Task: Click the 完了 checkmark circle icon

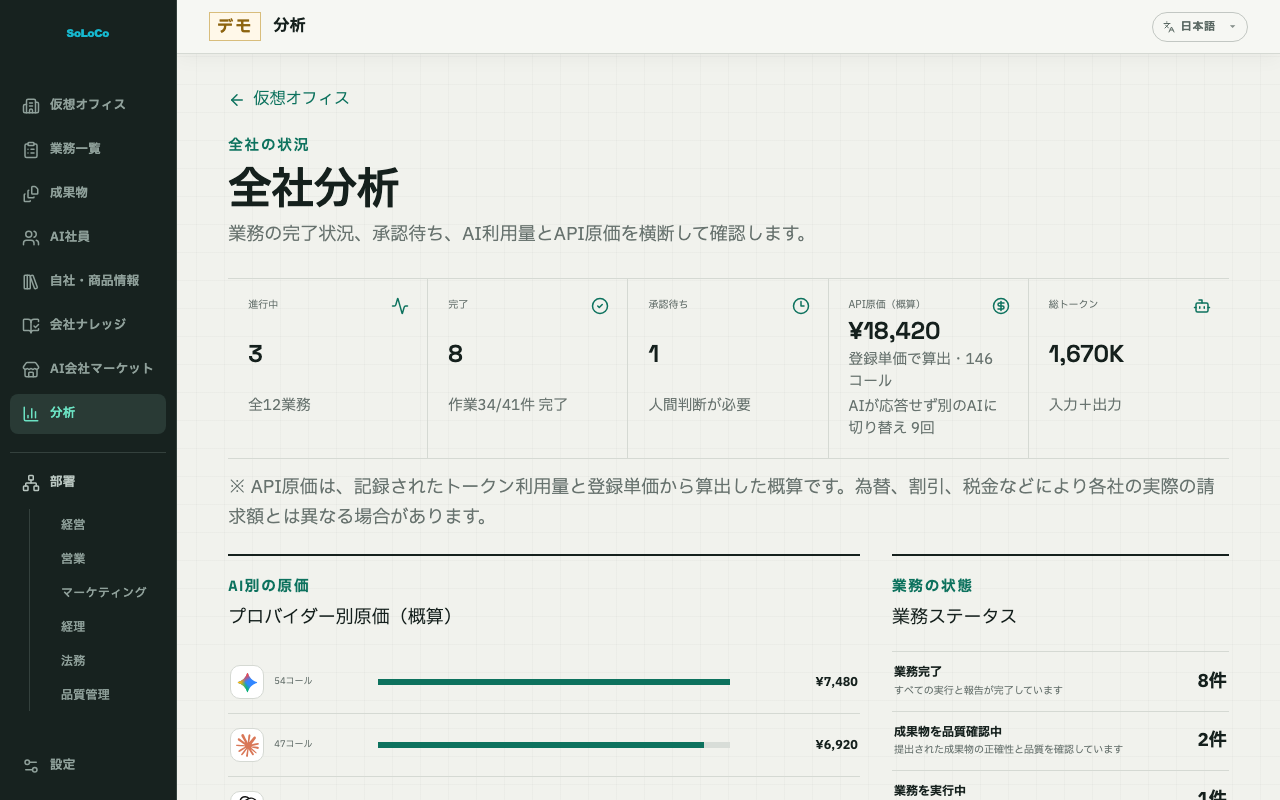Action: tap(600, 306)
